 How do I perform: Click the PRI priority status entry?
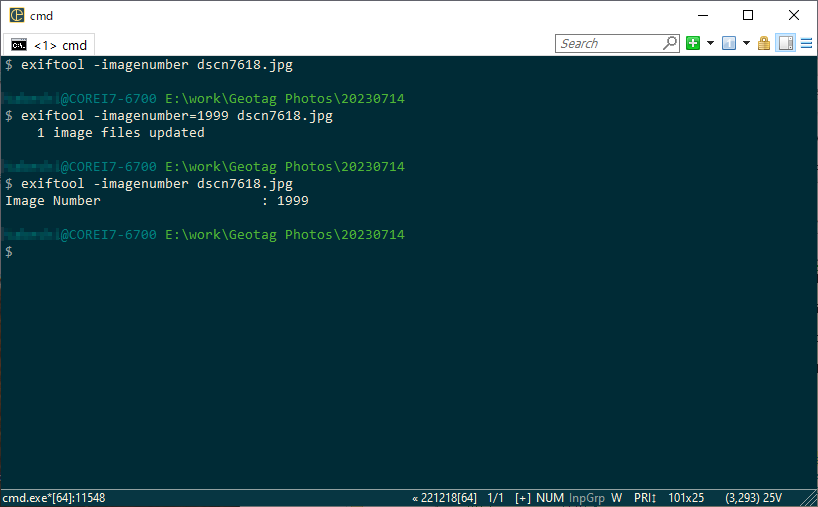point(645,498)
